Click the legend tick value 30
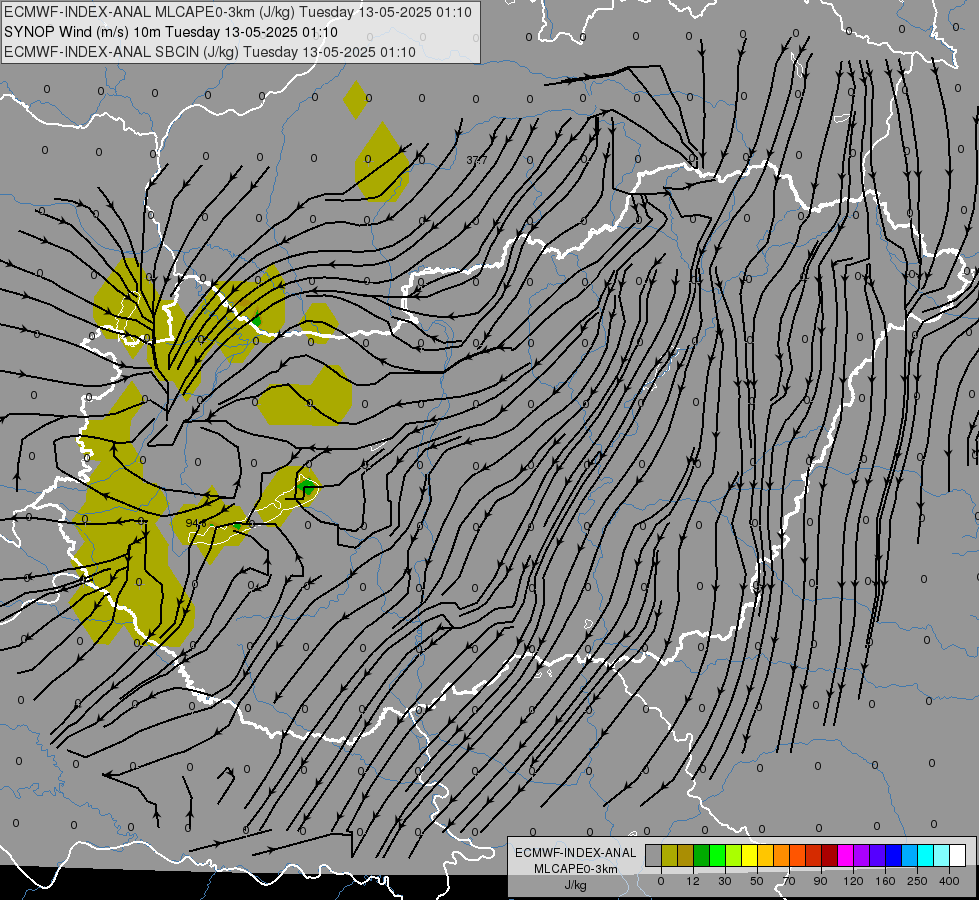The image size is (979, 900). [725, 881]
